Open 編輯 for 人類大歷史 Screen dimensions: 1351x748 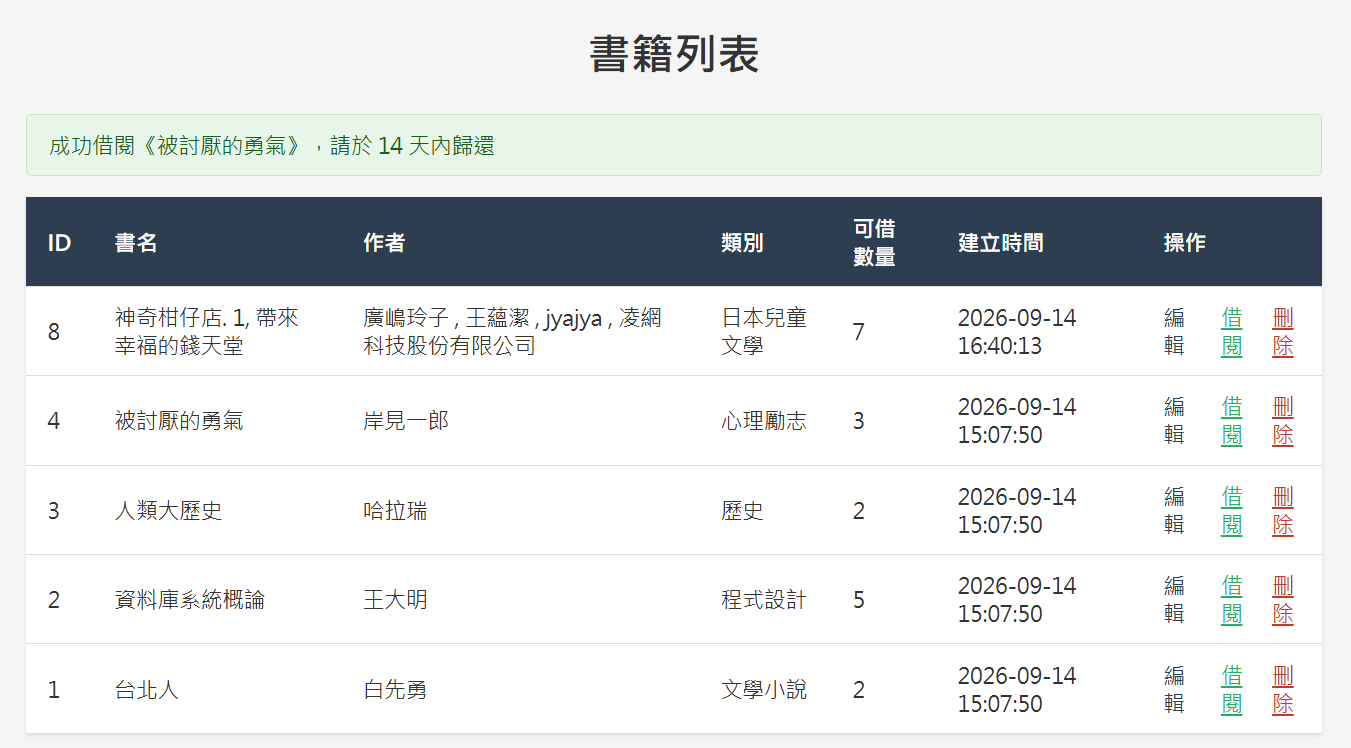1174,511
